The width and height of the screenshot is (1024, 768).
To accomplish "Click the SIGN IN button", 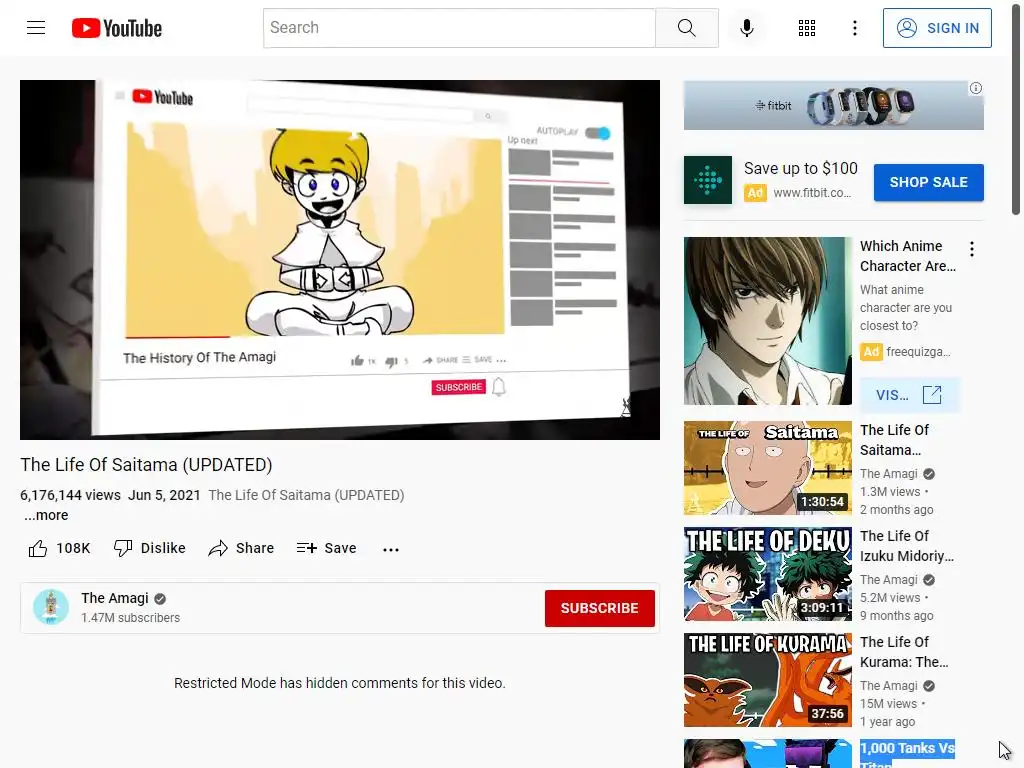I will pyautogui.click(x=937, y=28).
